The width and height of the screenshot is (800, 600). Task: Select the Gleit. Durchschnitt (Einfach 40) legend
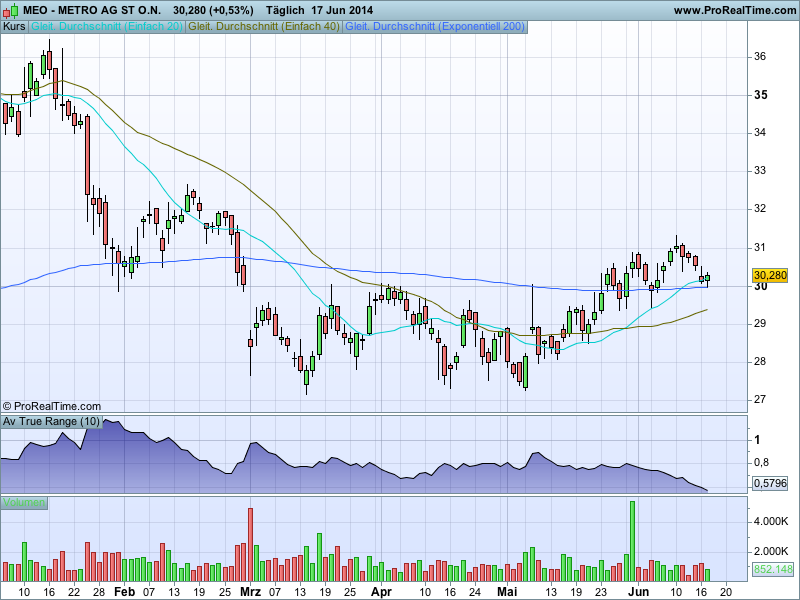pos(264,27)
